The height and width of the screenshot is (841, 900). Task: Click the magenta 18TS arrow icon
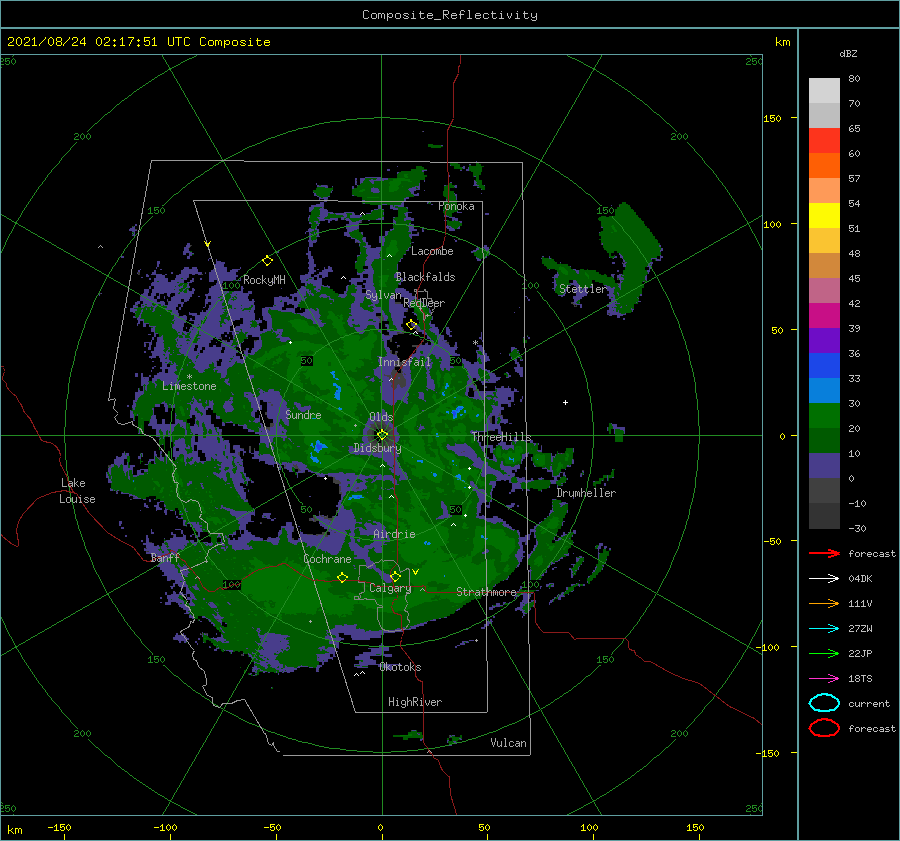tap(824, 679)
